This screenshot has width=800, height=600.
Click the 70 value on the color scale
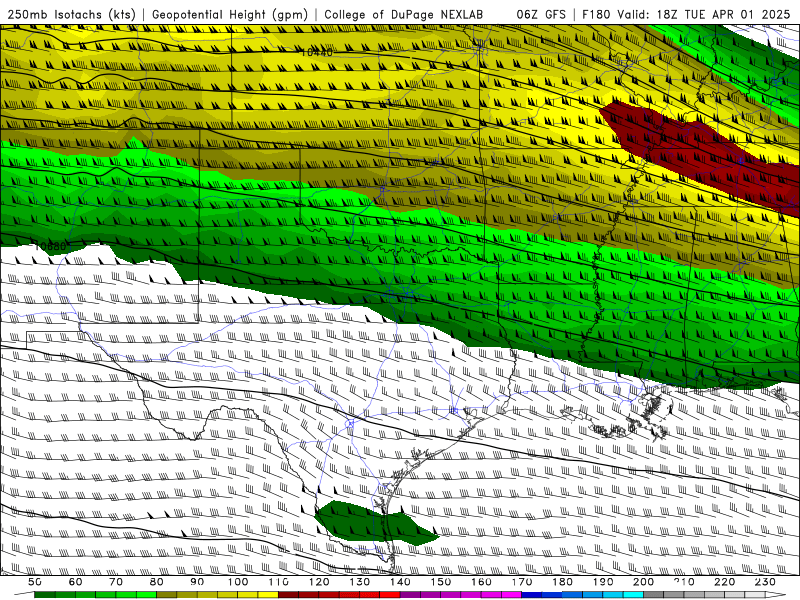point(116,582)
